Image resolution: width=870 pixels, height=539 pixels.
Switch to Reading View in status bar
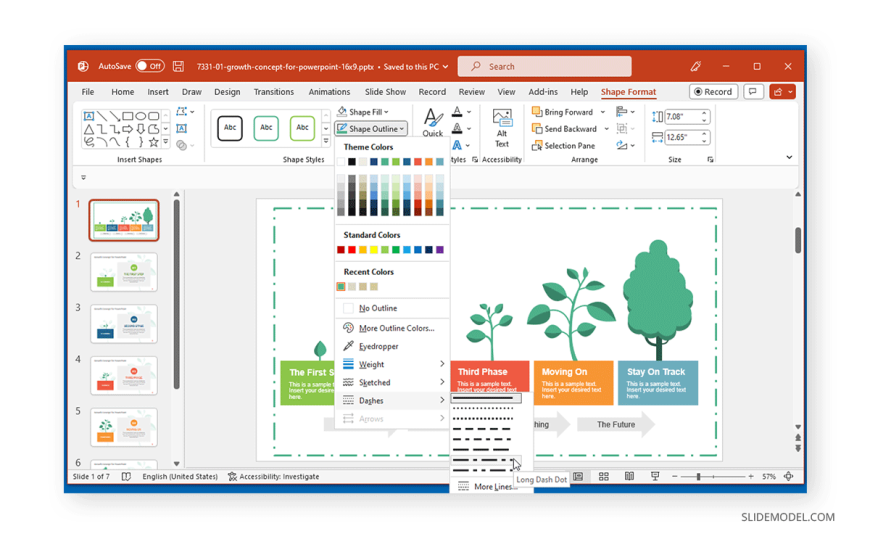[x=629, y=477]
